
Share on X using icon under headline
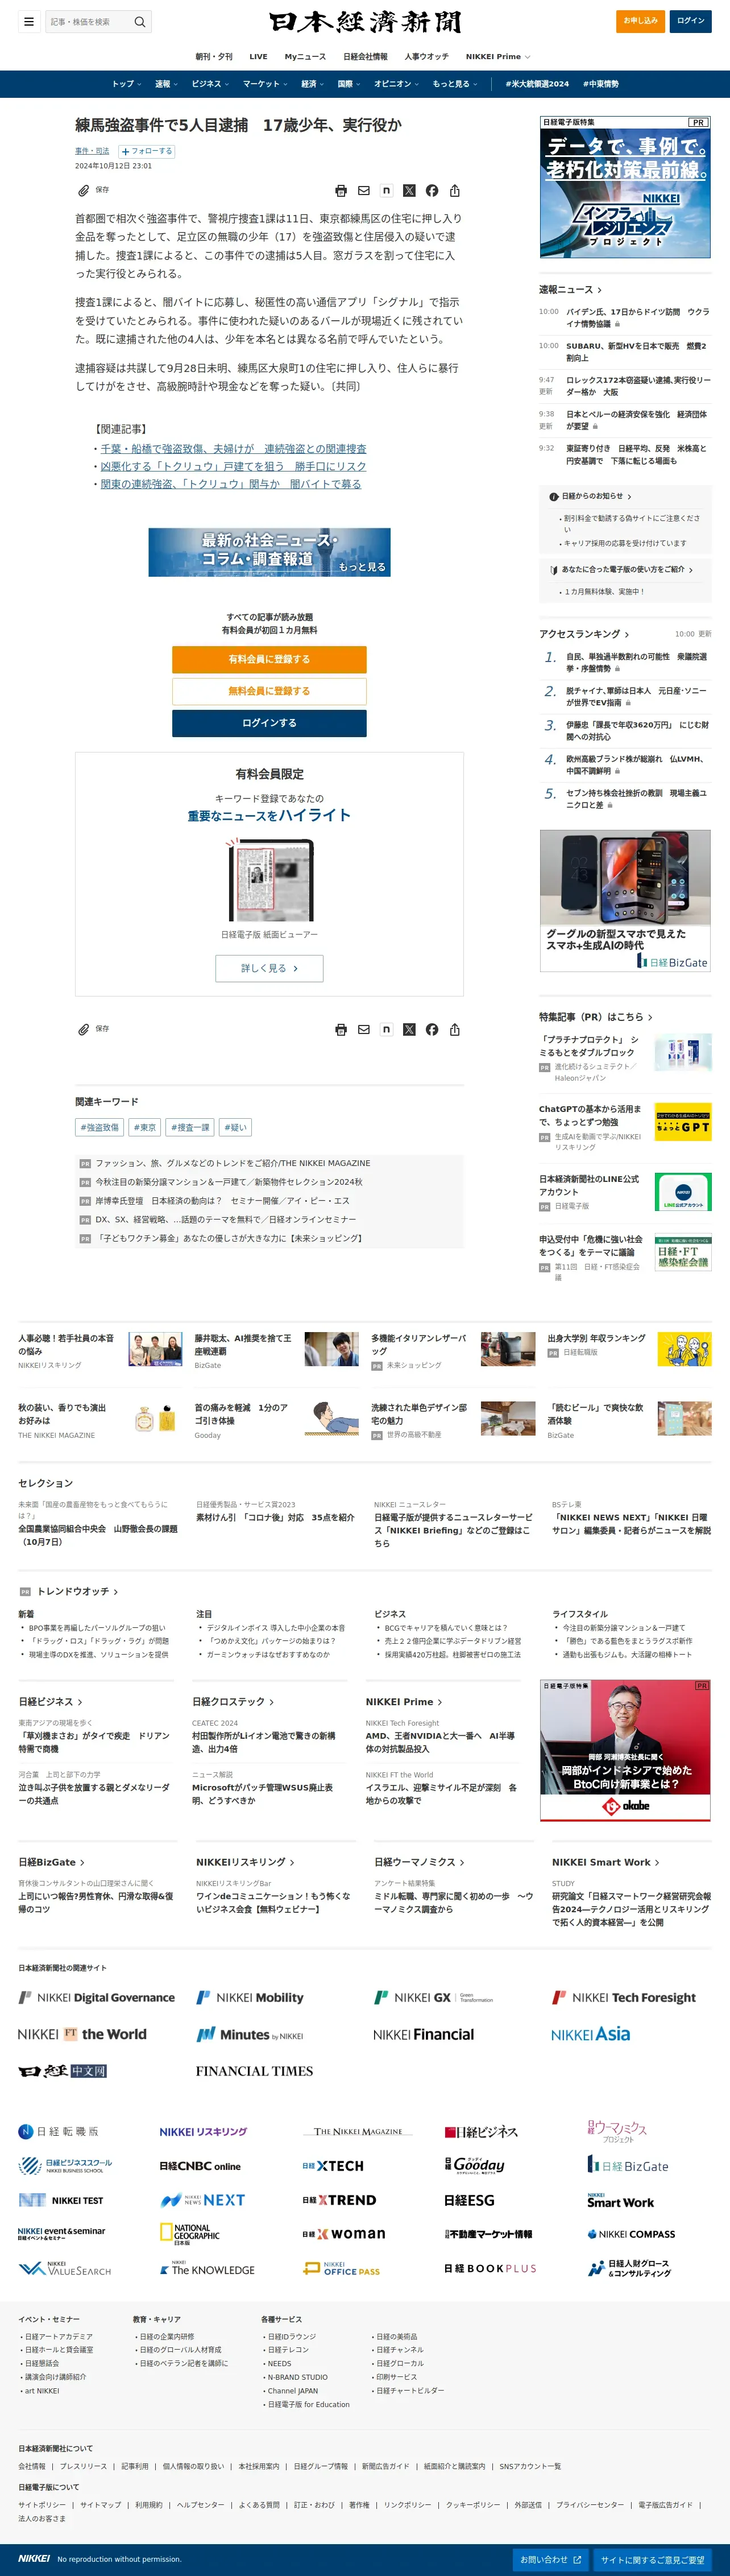[x=409, y=191]
